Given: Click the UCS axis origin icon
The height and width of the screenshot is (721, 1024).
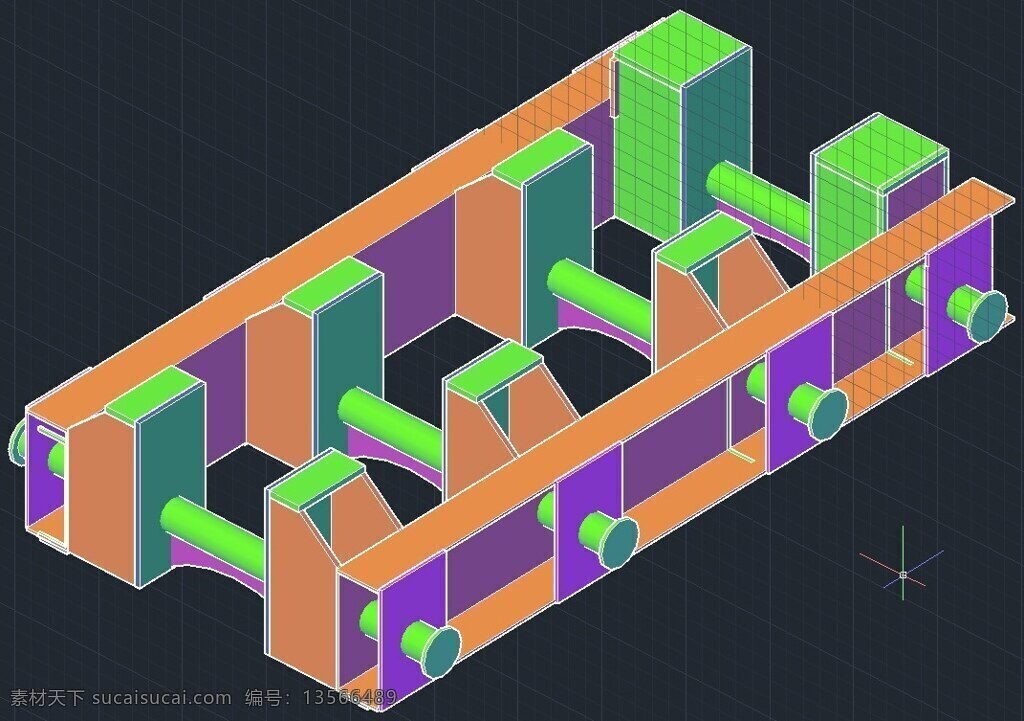Looking at the screenshot, I should 903,574.
